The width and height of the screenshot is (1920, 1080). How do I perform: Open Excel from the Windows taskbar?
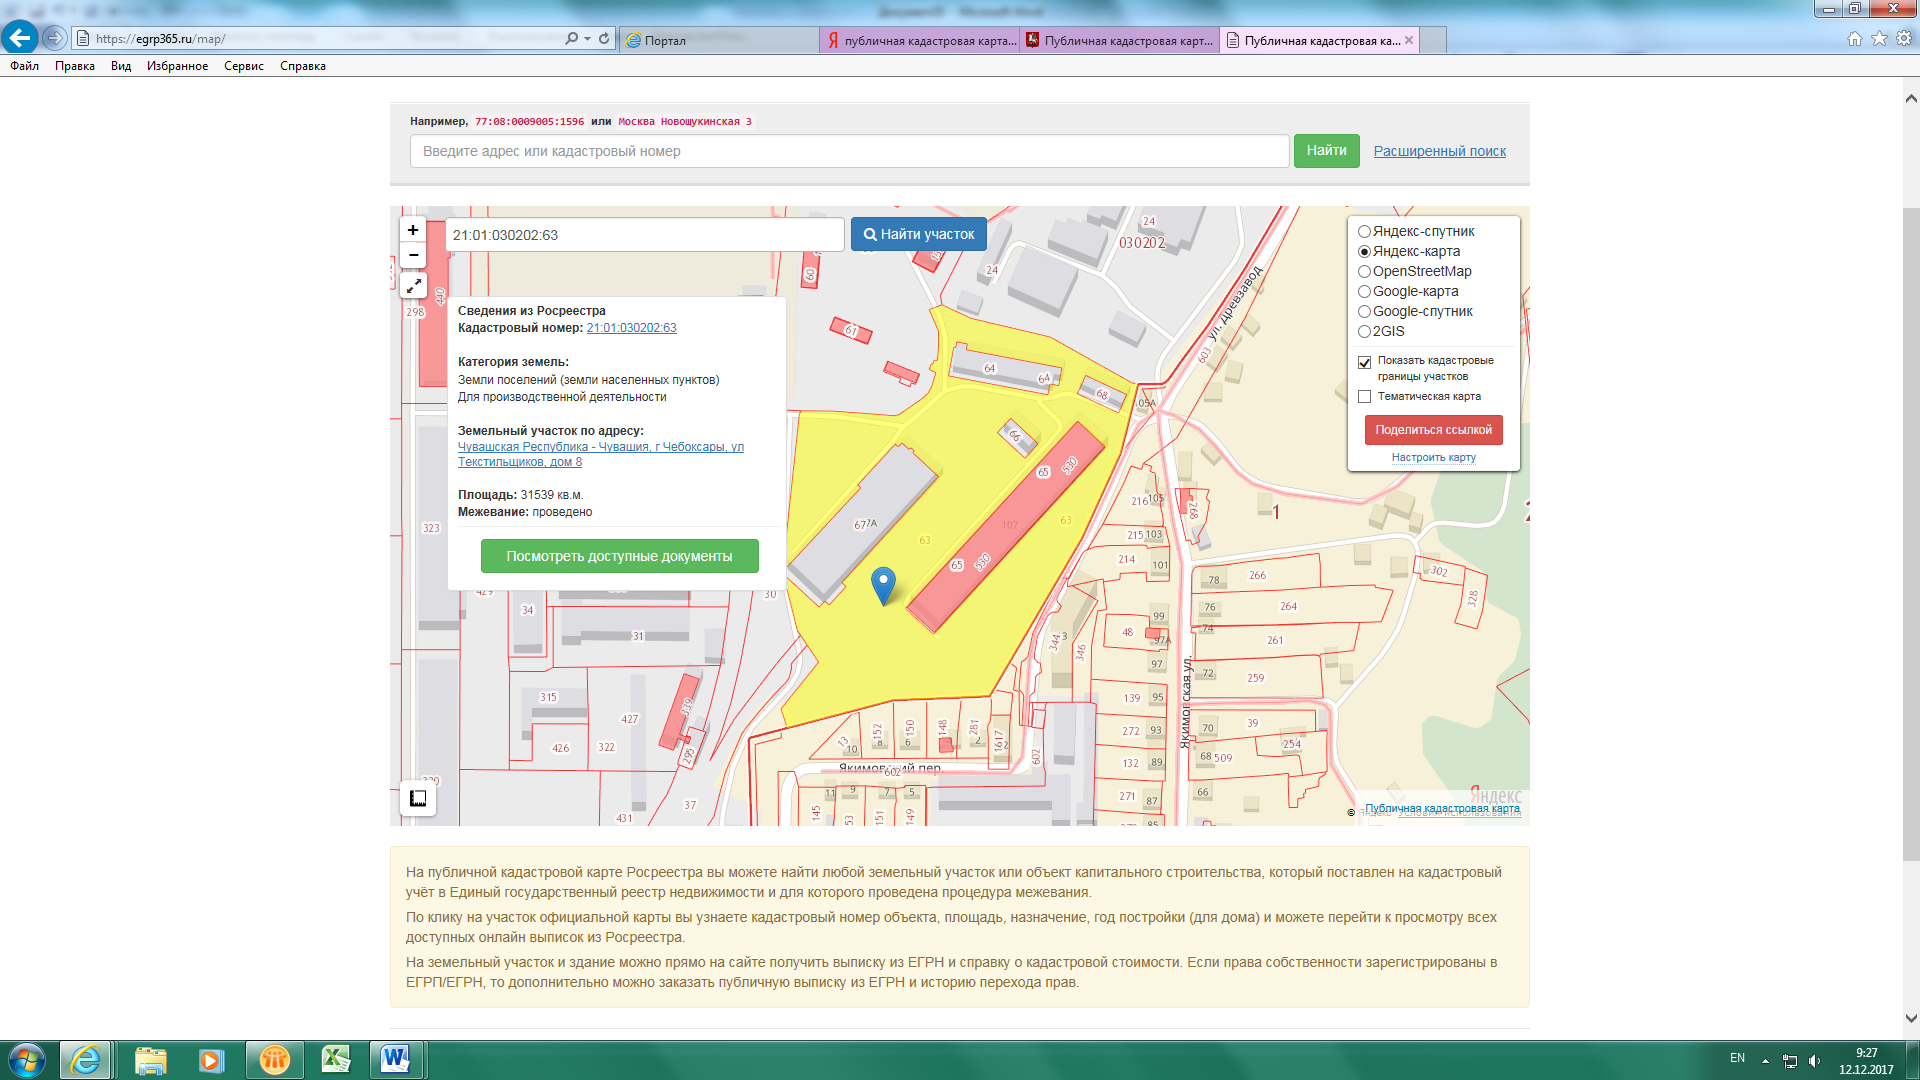pyautogui.click(x=335, y=1059)
